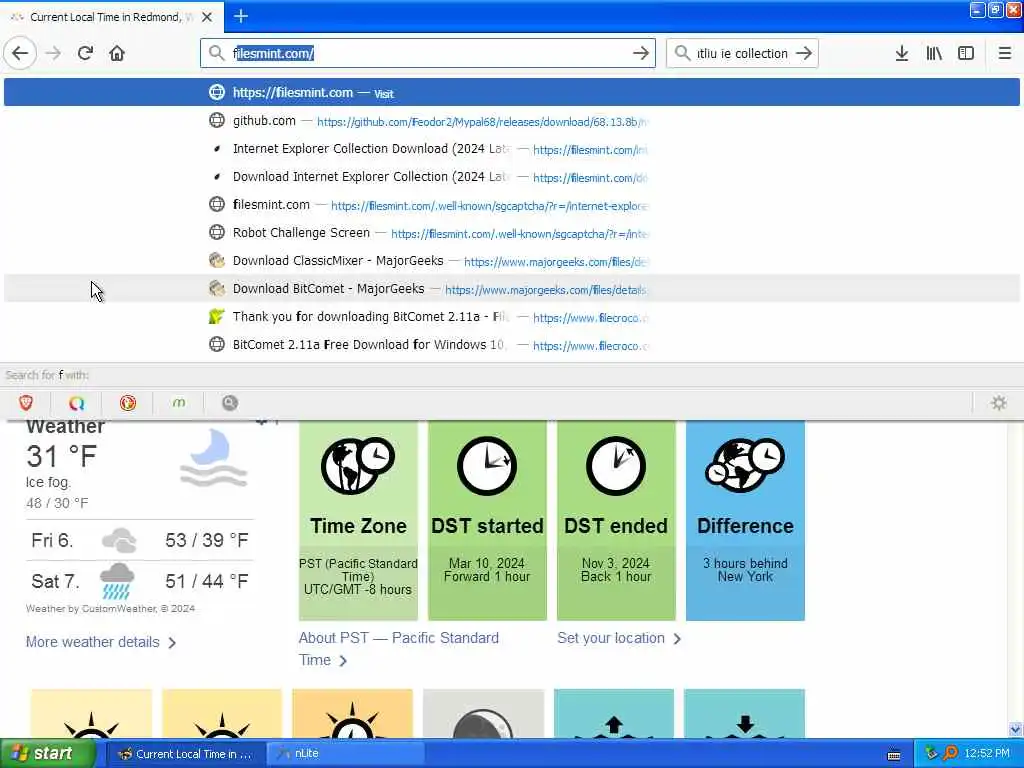The width and height of the screenshot is (1024, 768).
Task: Click the DST ended clock tile
Action: click(616, 520)
